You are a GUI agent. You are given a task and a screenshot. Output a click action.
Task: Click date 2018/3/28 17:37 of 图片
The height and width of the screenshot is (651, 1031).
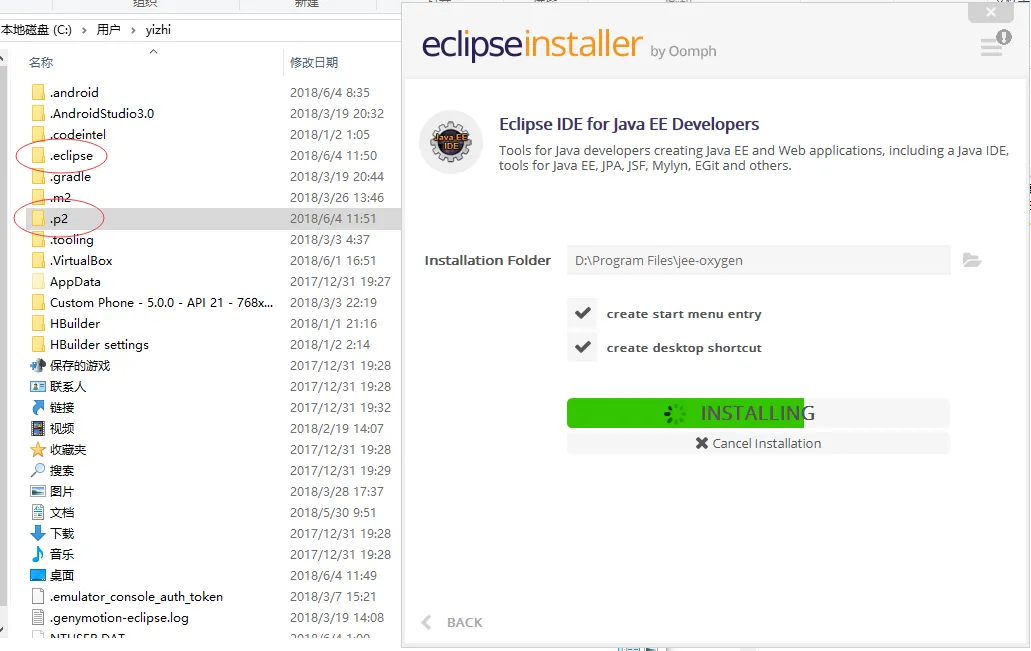coord(337,491)
